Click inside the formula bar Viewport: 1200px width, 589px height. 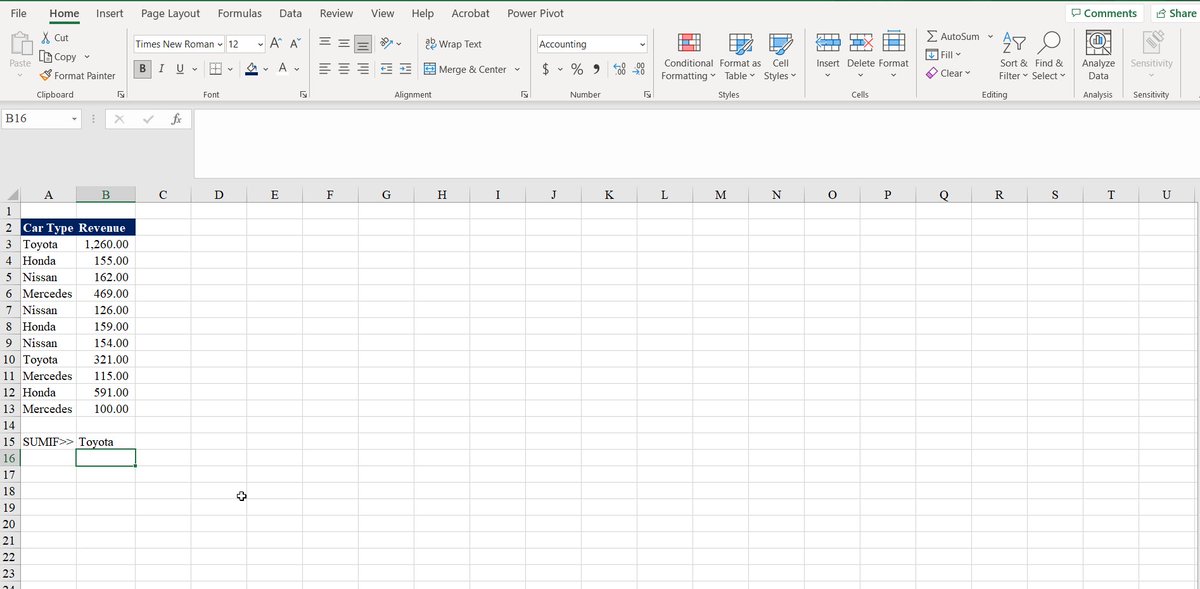(696, 143)
